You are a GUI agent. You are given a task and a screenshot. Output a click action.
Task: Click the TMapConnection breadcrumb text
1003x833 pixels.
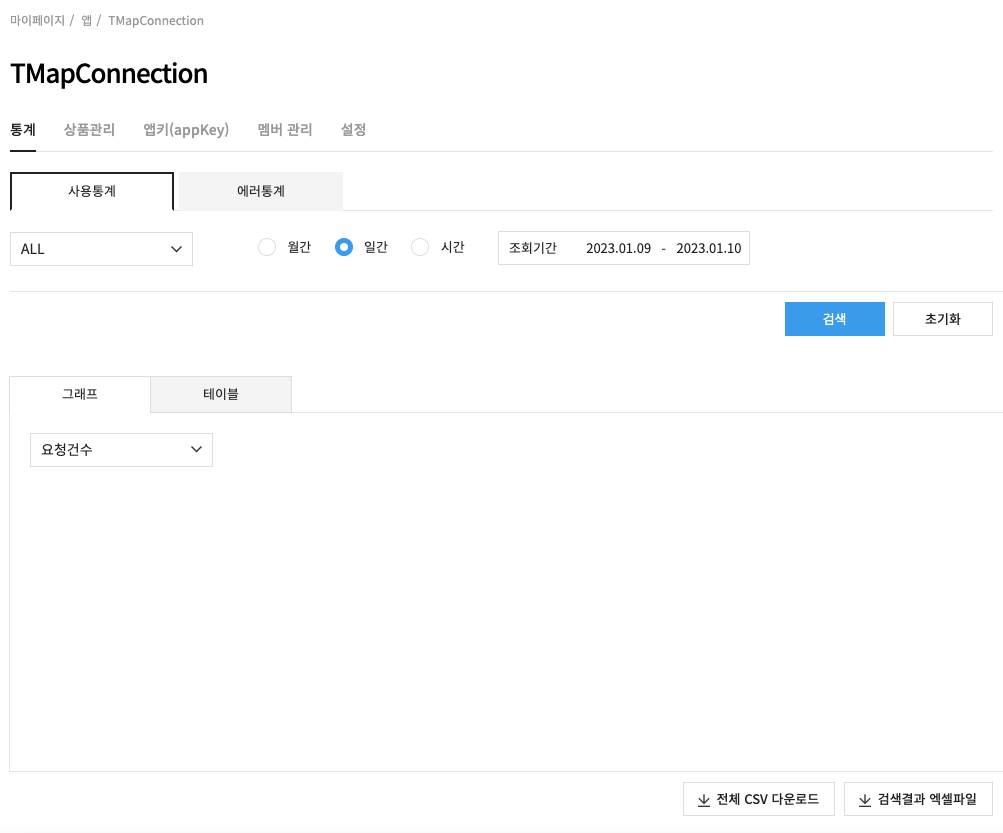pyautogui.click(x=155, y=20)
